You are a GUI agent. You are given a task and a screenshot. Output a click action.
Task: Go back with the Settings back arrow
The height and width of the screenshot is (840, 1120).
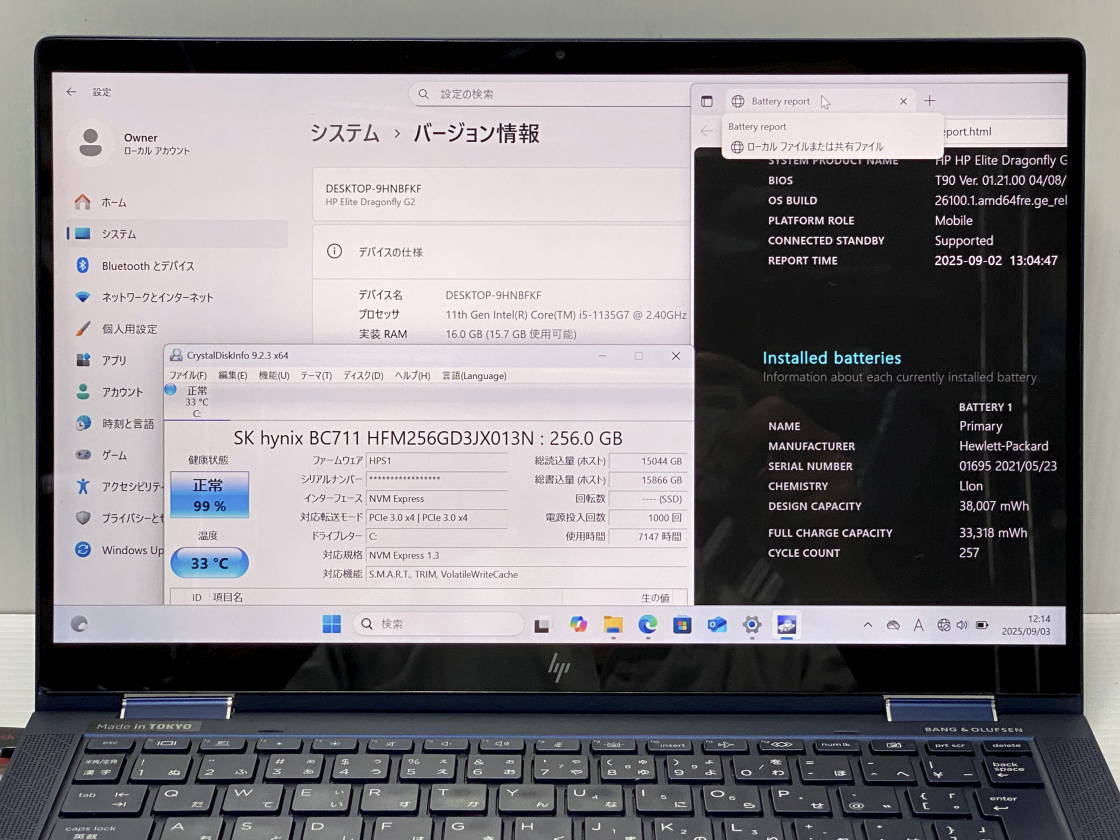click(71, 92)
